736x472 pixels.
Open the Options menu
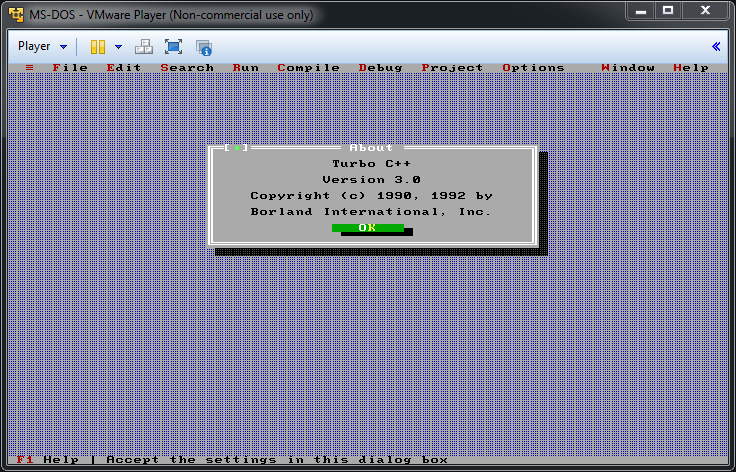(x=533, y=68)
